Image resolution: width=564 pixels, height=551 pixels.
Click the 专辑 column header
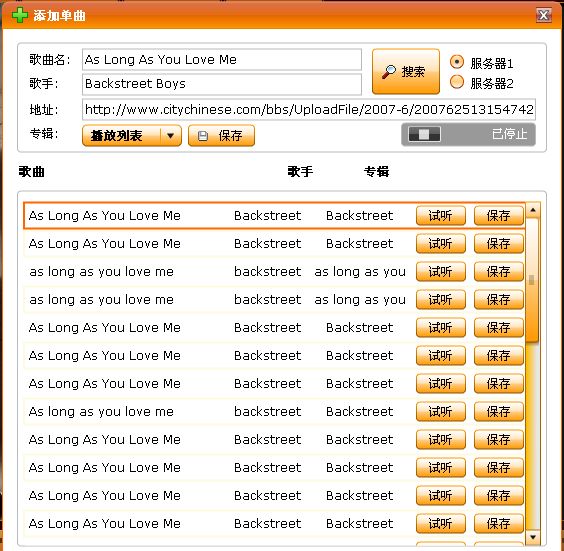pos(376,172)
